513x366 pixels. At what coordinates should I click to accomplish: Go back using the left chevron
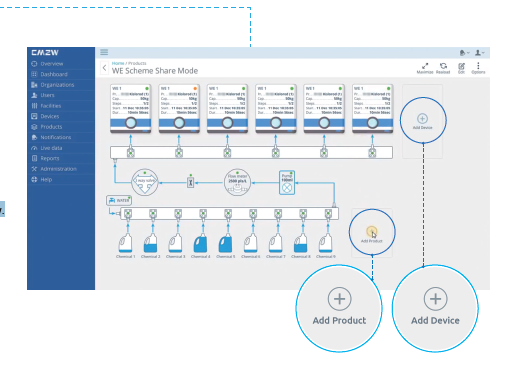[104, 68]
